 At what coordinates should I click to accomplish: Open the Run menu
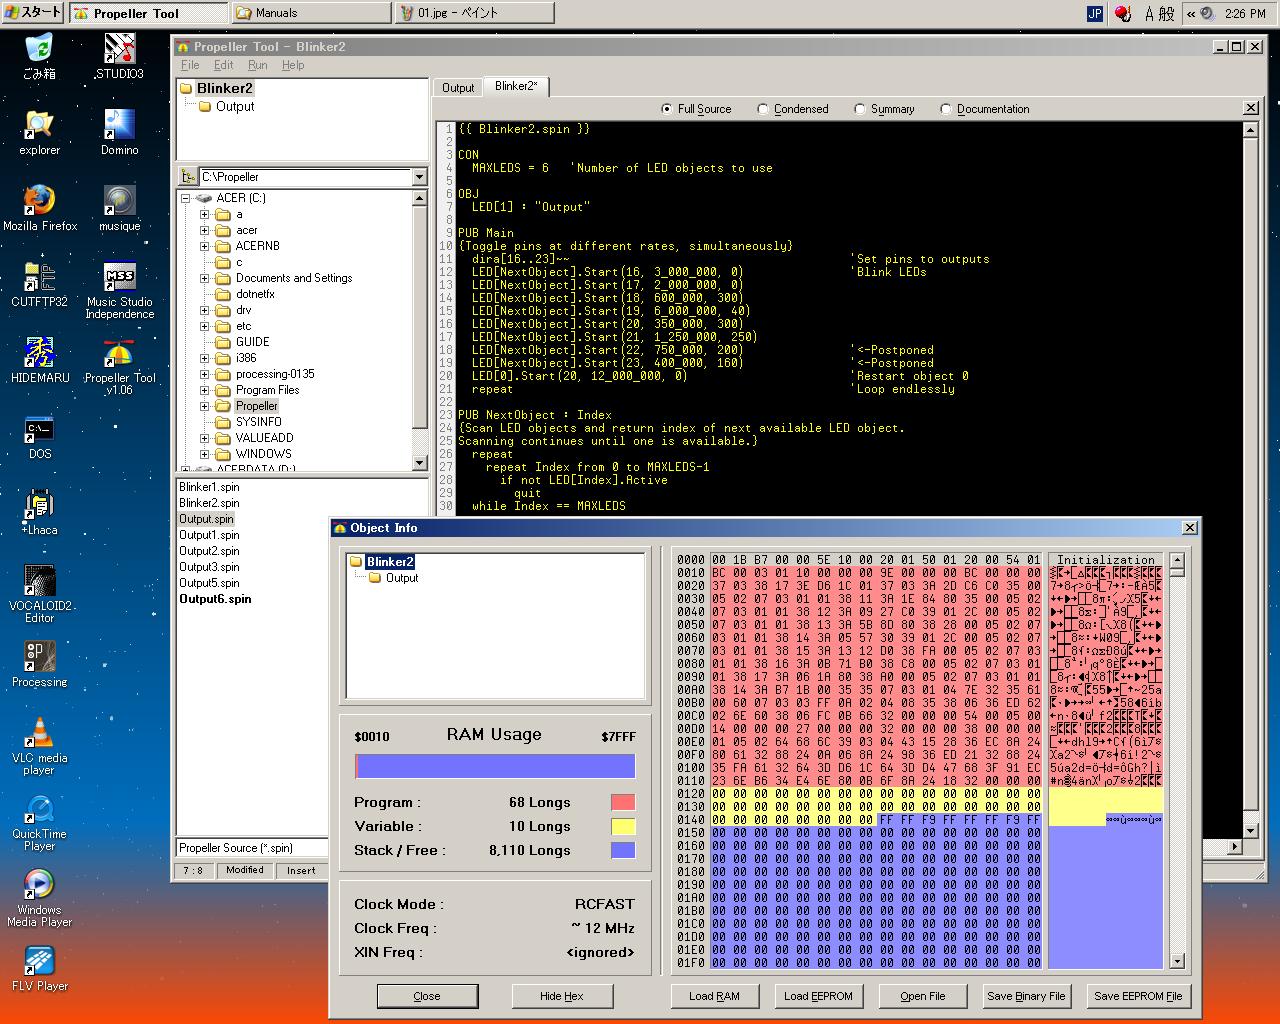(x=257, y=65)
